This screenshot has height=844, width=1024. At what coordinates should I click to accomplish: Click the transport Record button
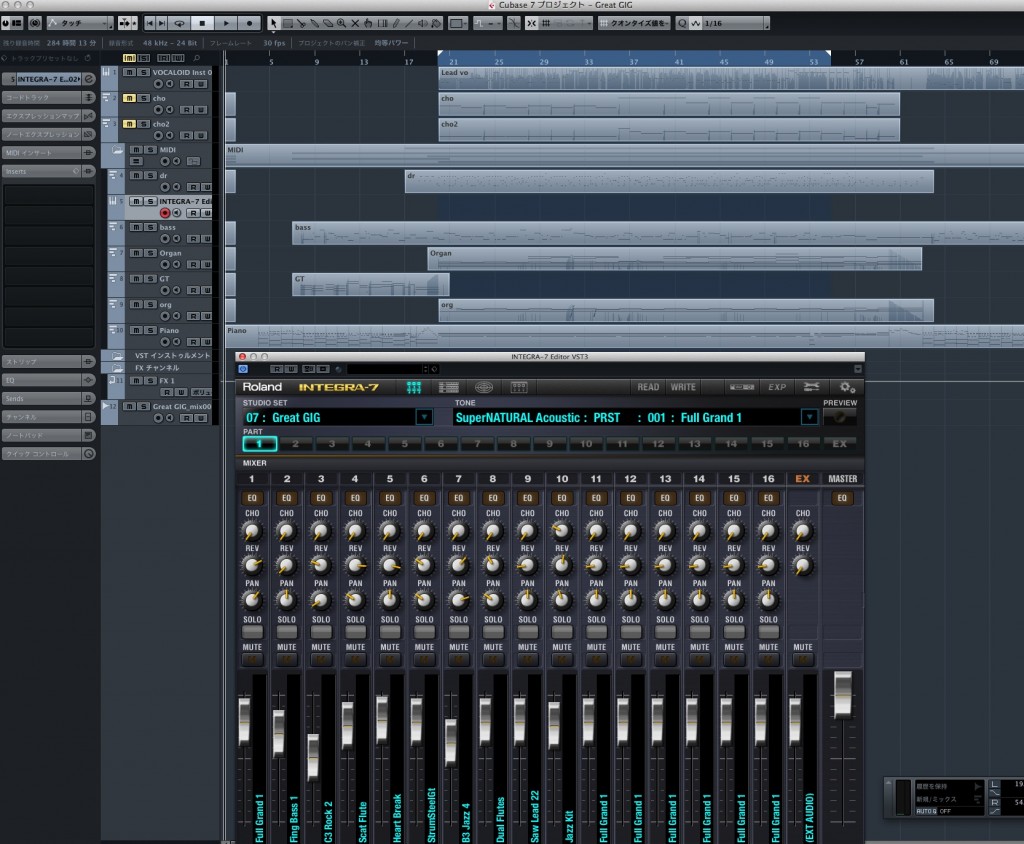tap(249, 23)
